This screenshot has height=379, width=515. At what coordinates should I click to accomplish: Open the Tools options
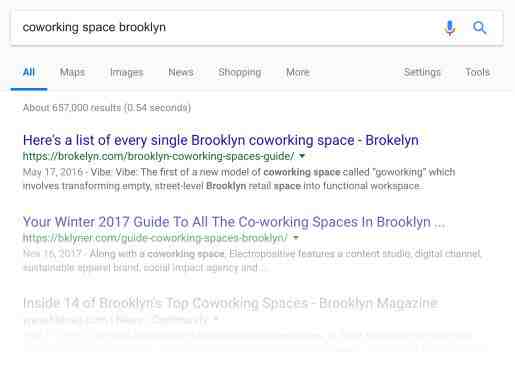click(x=478, y=72)
